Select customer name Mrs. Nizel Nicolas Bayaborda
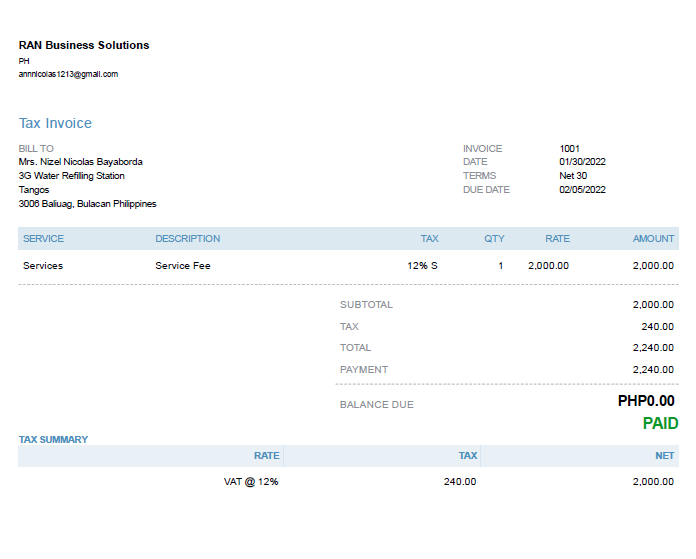The image size is (696, 559). click(x=80, y=162)
